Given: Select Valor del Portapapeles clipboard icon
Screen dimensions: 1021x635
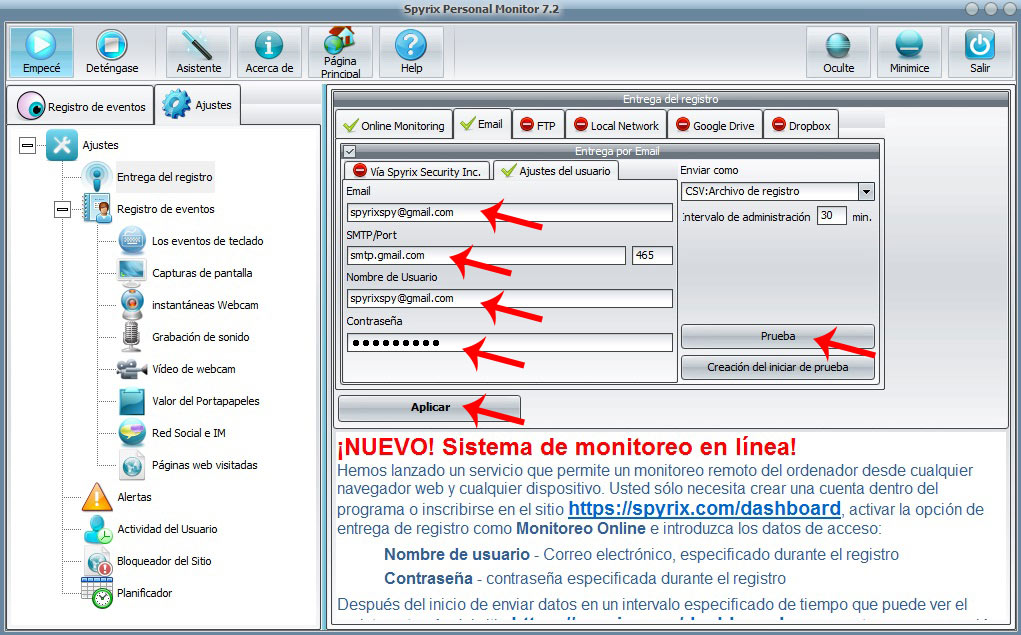Looking at the screenshot, I should (x=132, y=401).
